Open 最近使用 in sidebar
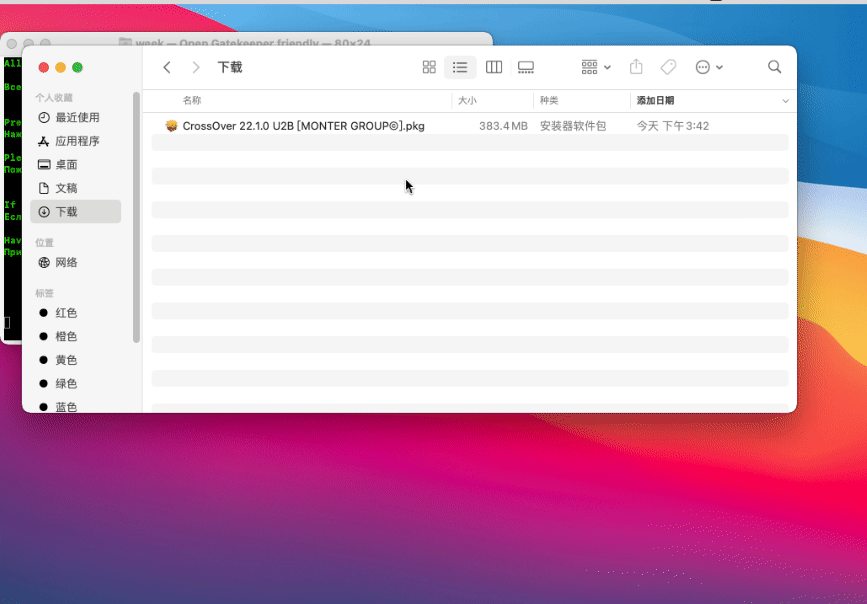 point(77,118)
